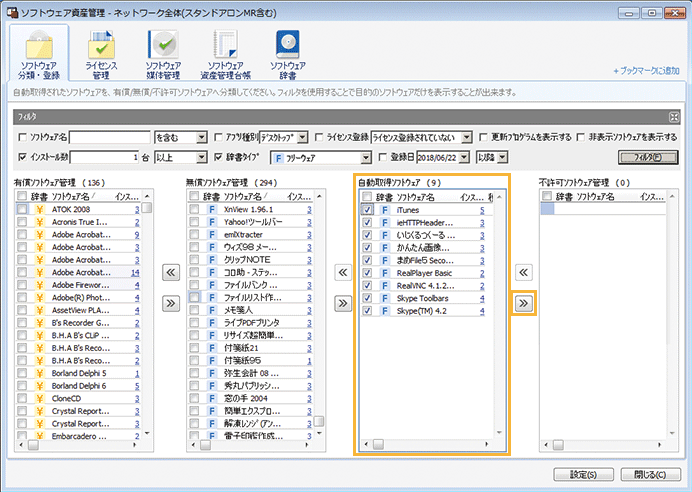Select the RealVNC 4.1.2… row text
This screenshot has height=492, width=692.
425,286
